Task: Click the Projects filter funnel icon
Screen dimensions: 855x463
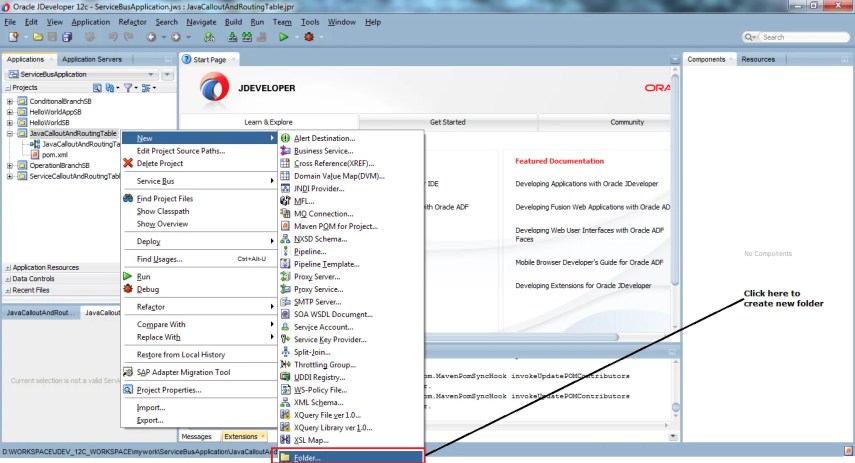Action: tap(128, 88)
